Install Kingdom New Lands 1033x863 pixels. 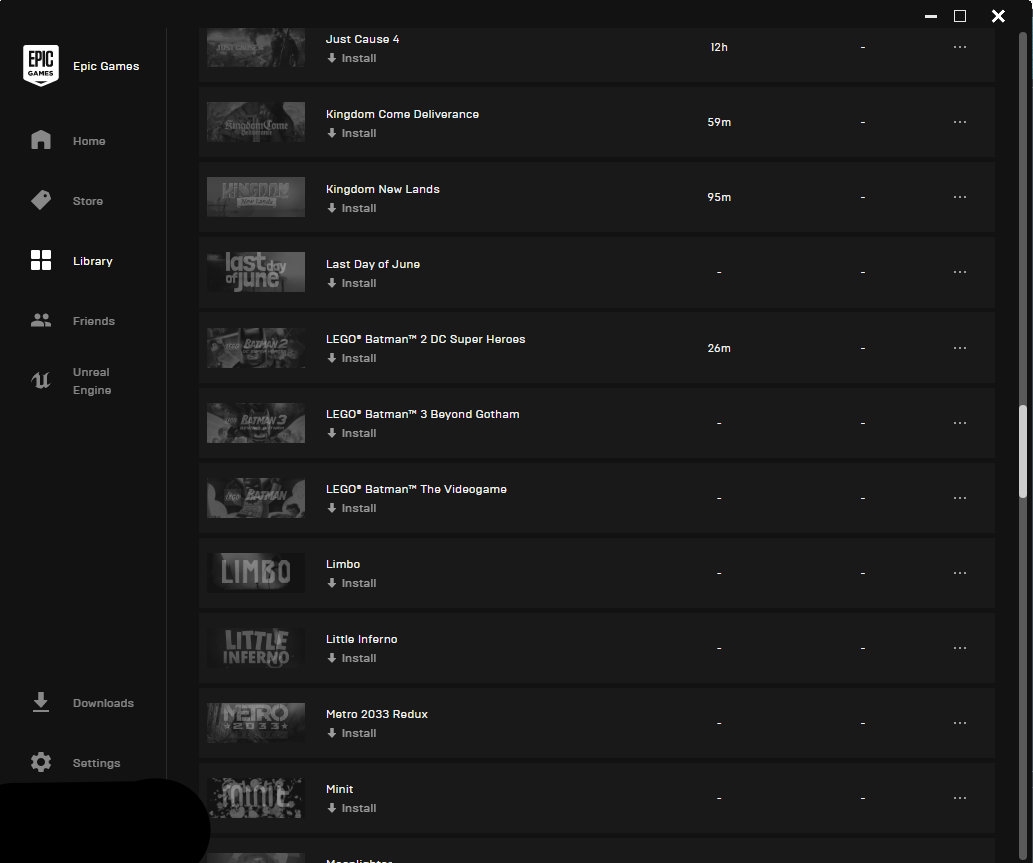point(352,208)
